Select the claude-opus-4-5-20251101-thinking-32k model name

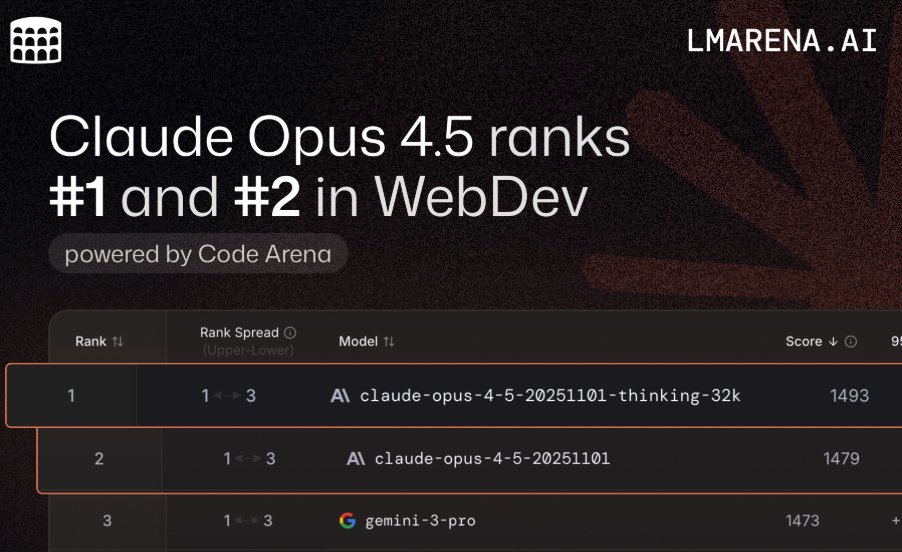click(x=550, y=396)
